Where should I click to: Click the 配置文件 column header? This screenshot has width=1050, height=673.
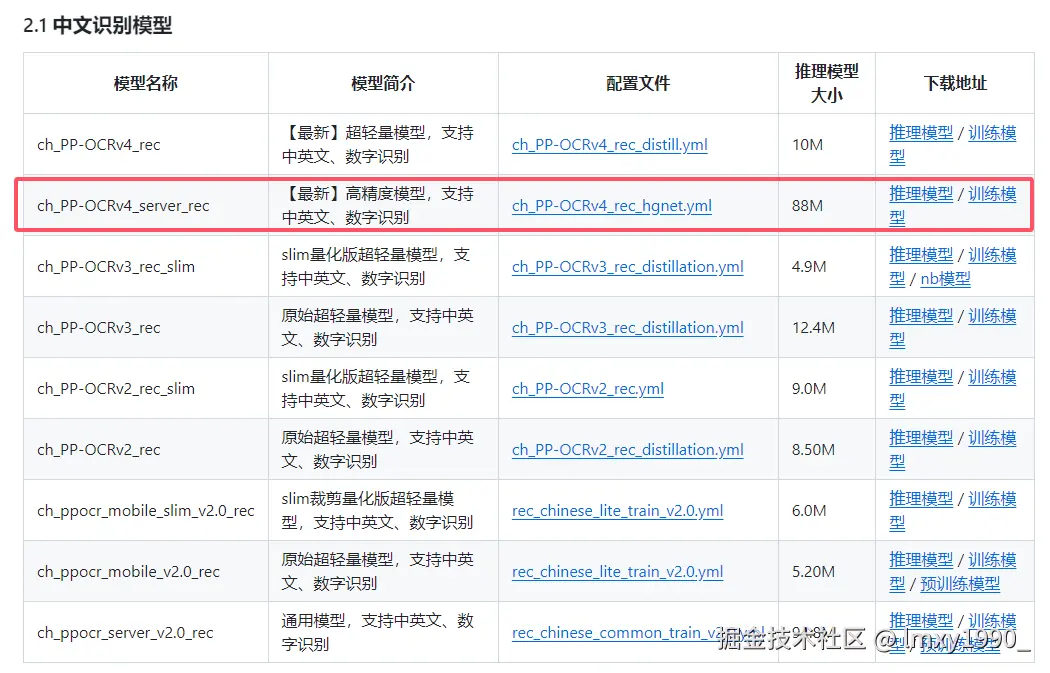638,83
